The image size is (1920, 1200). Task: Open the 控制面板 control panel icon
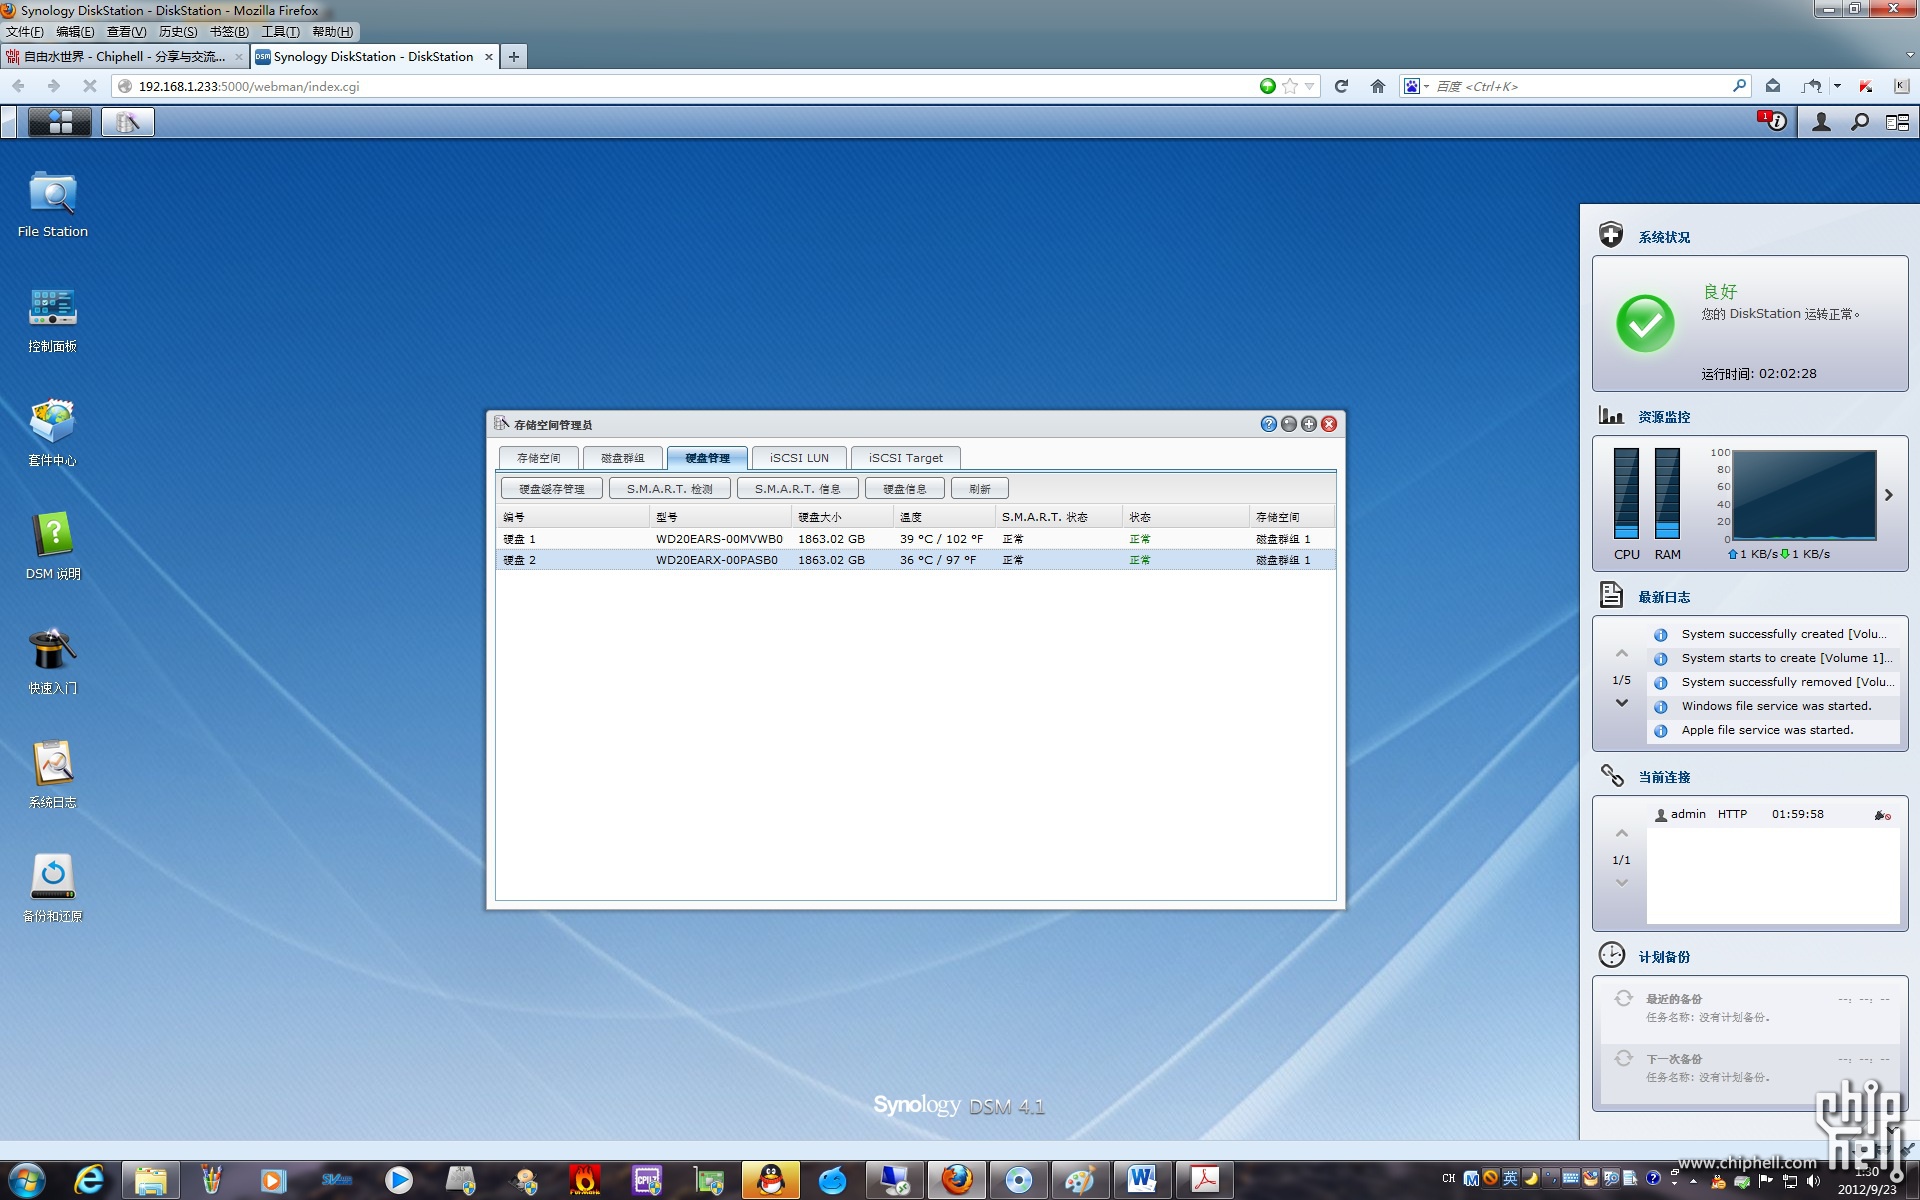pyautogui.click(x=53, y=319)
